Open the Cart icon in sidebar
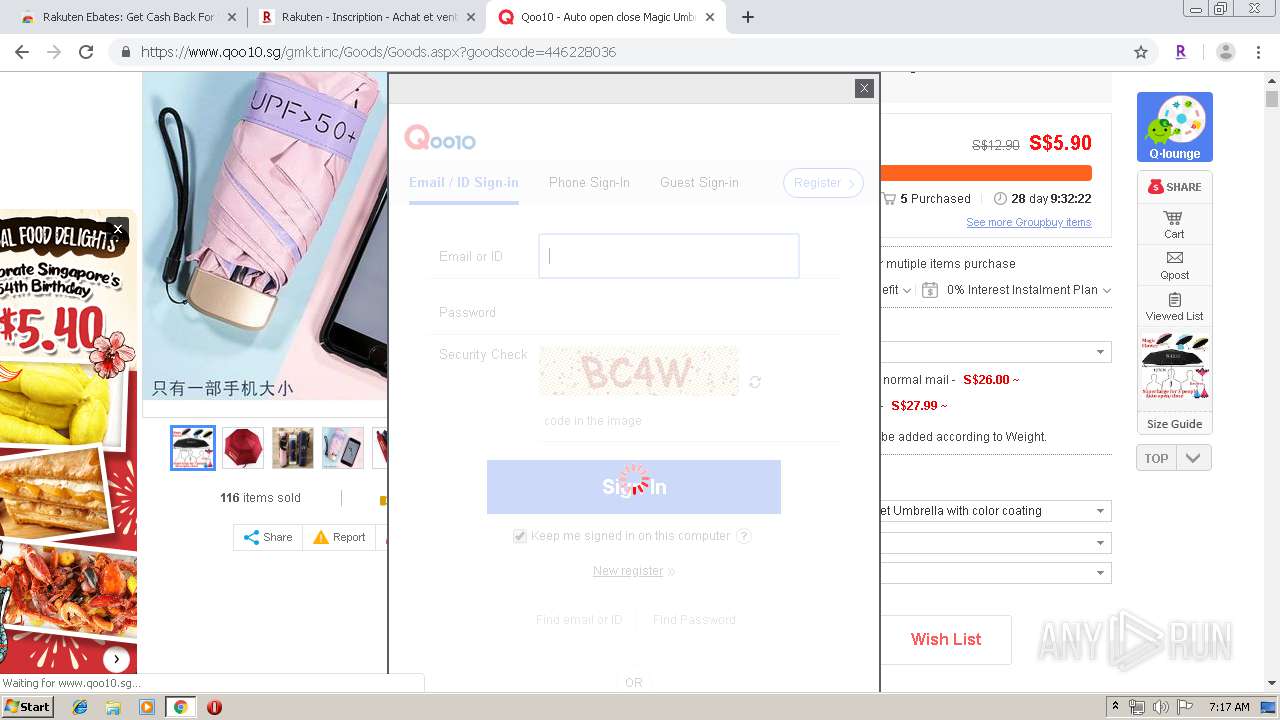This screenshot has height=720, width=1280. (1174, 225)
